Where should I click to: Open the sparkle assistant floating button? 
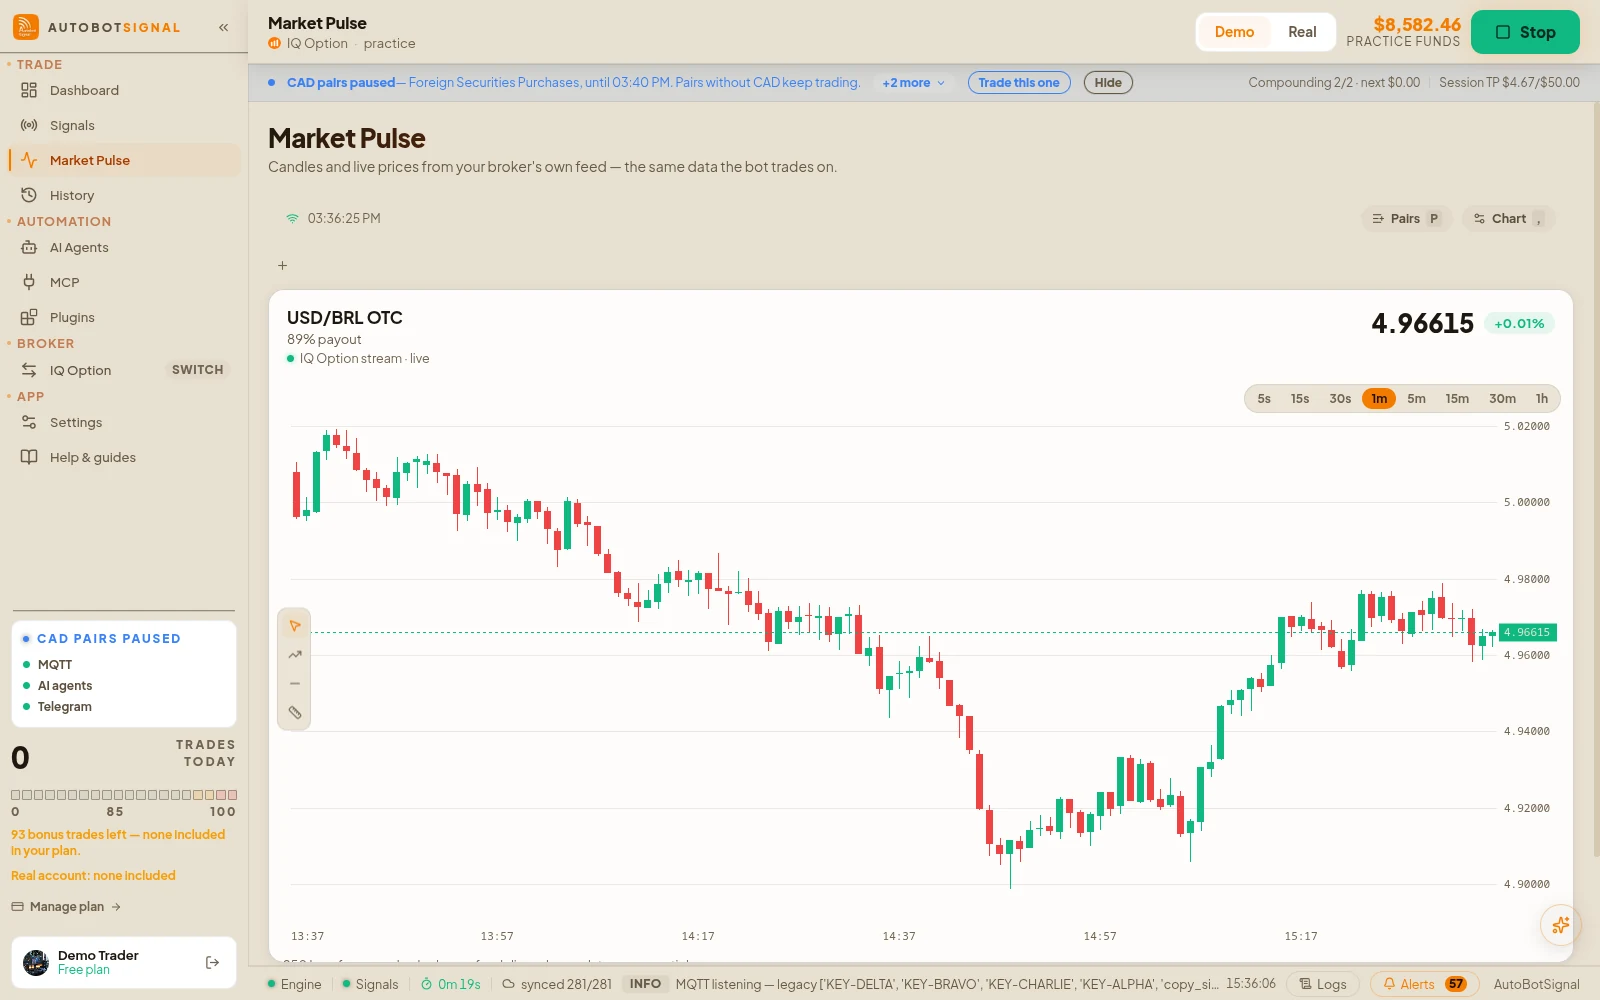1560,925
